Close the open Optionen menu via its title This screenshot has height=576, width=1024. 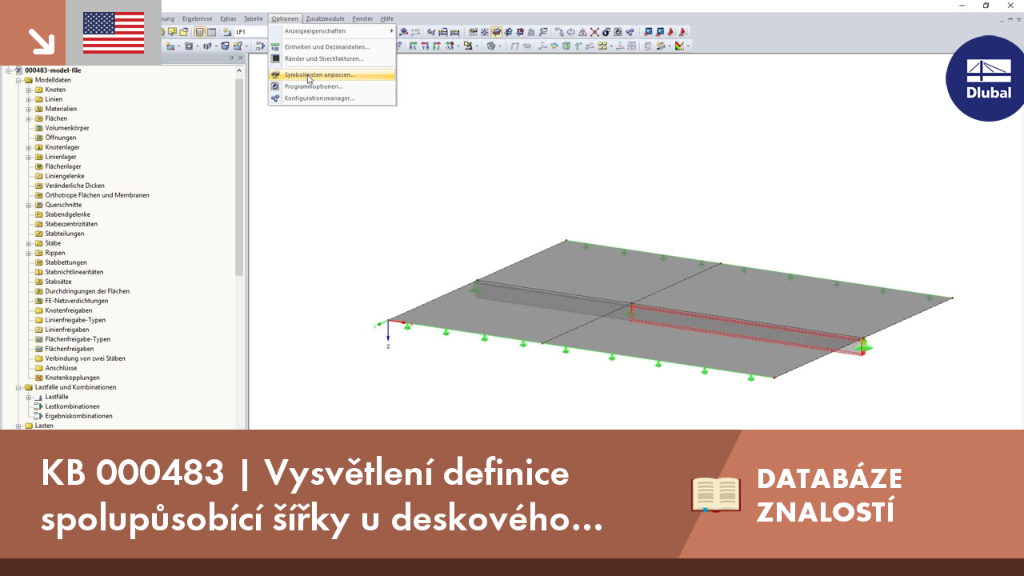(285, 19)
